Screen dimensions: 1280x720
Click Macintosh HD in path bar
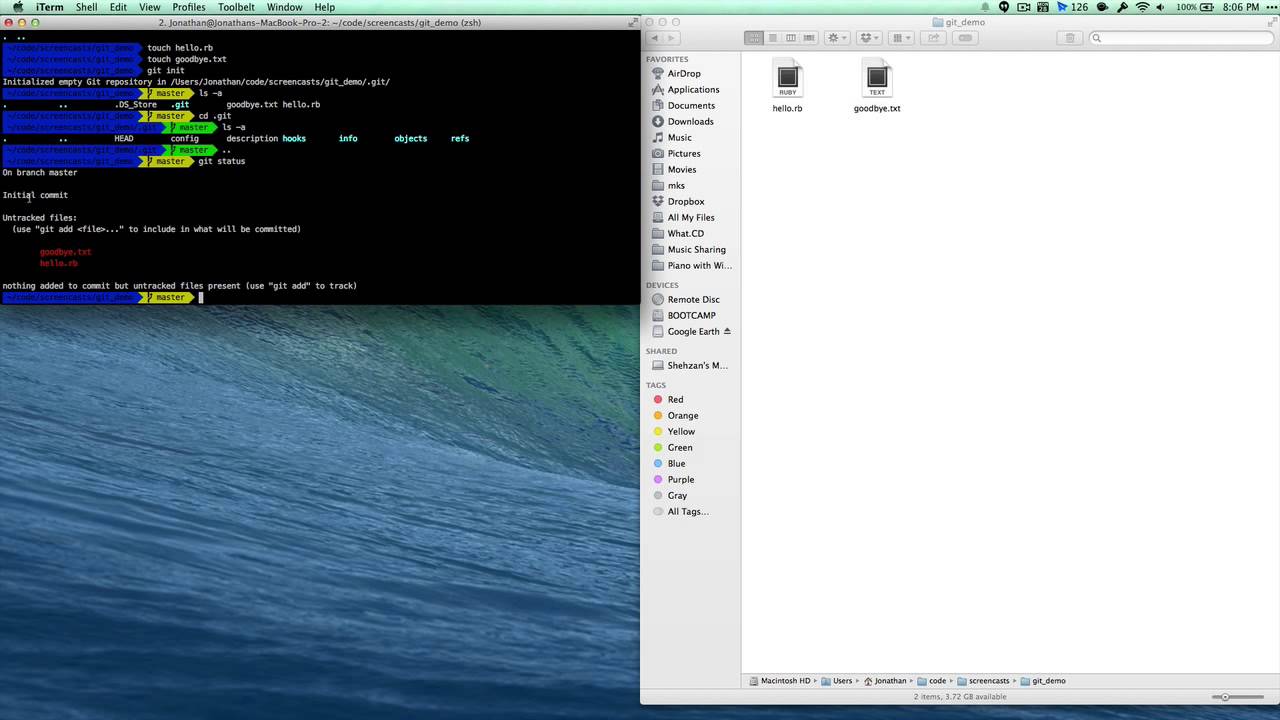(780, 681)
